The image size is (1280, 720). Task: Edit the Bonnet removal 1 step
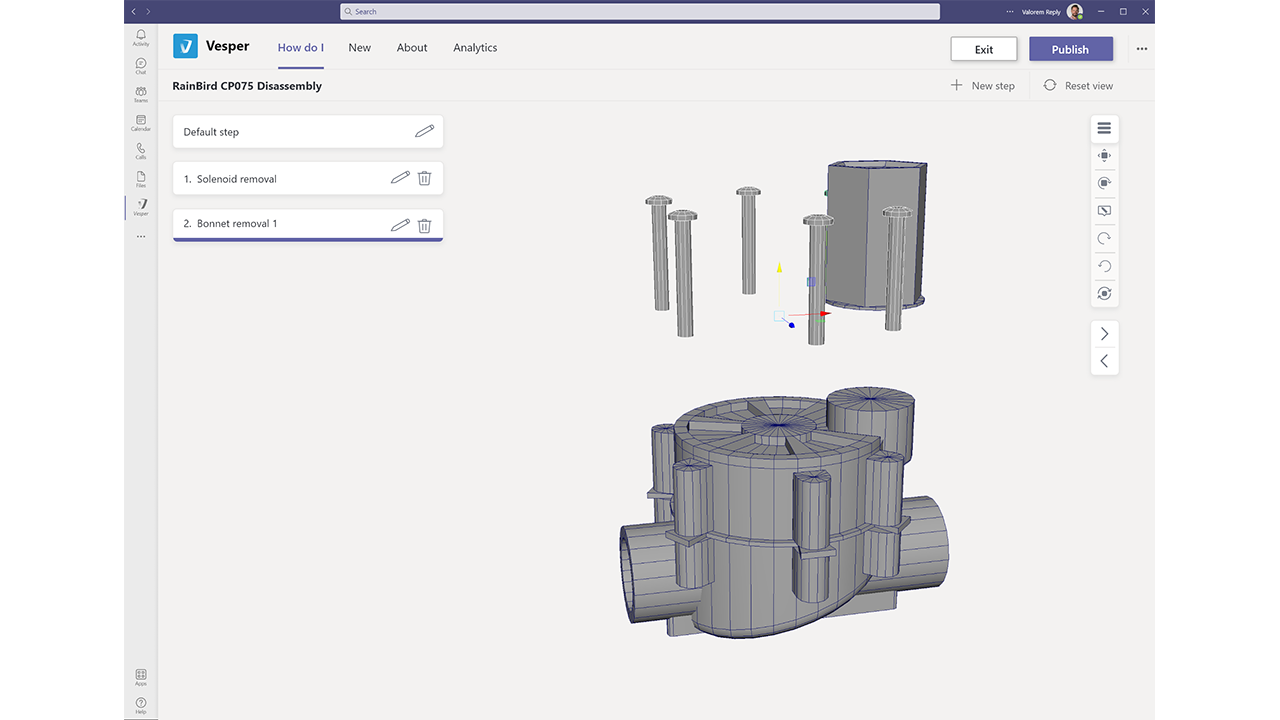pyautogui.click(x=400, y=225)
